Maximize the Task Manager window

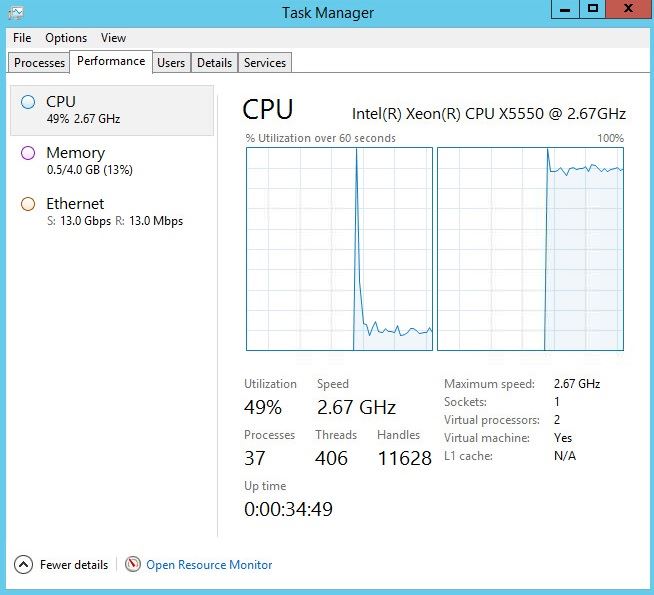point(594,8)
